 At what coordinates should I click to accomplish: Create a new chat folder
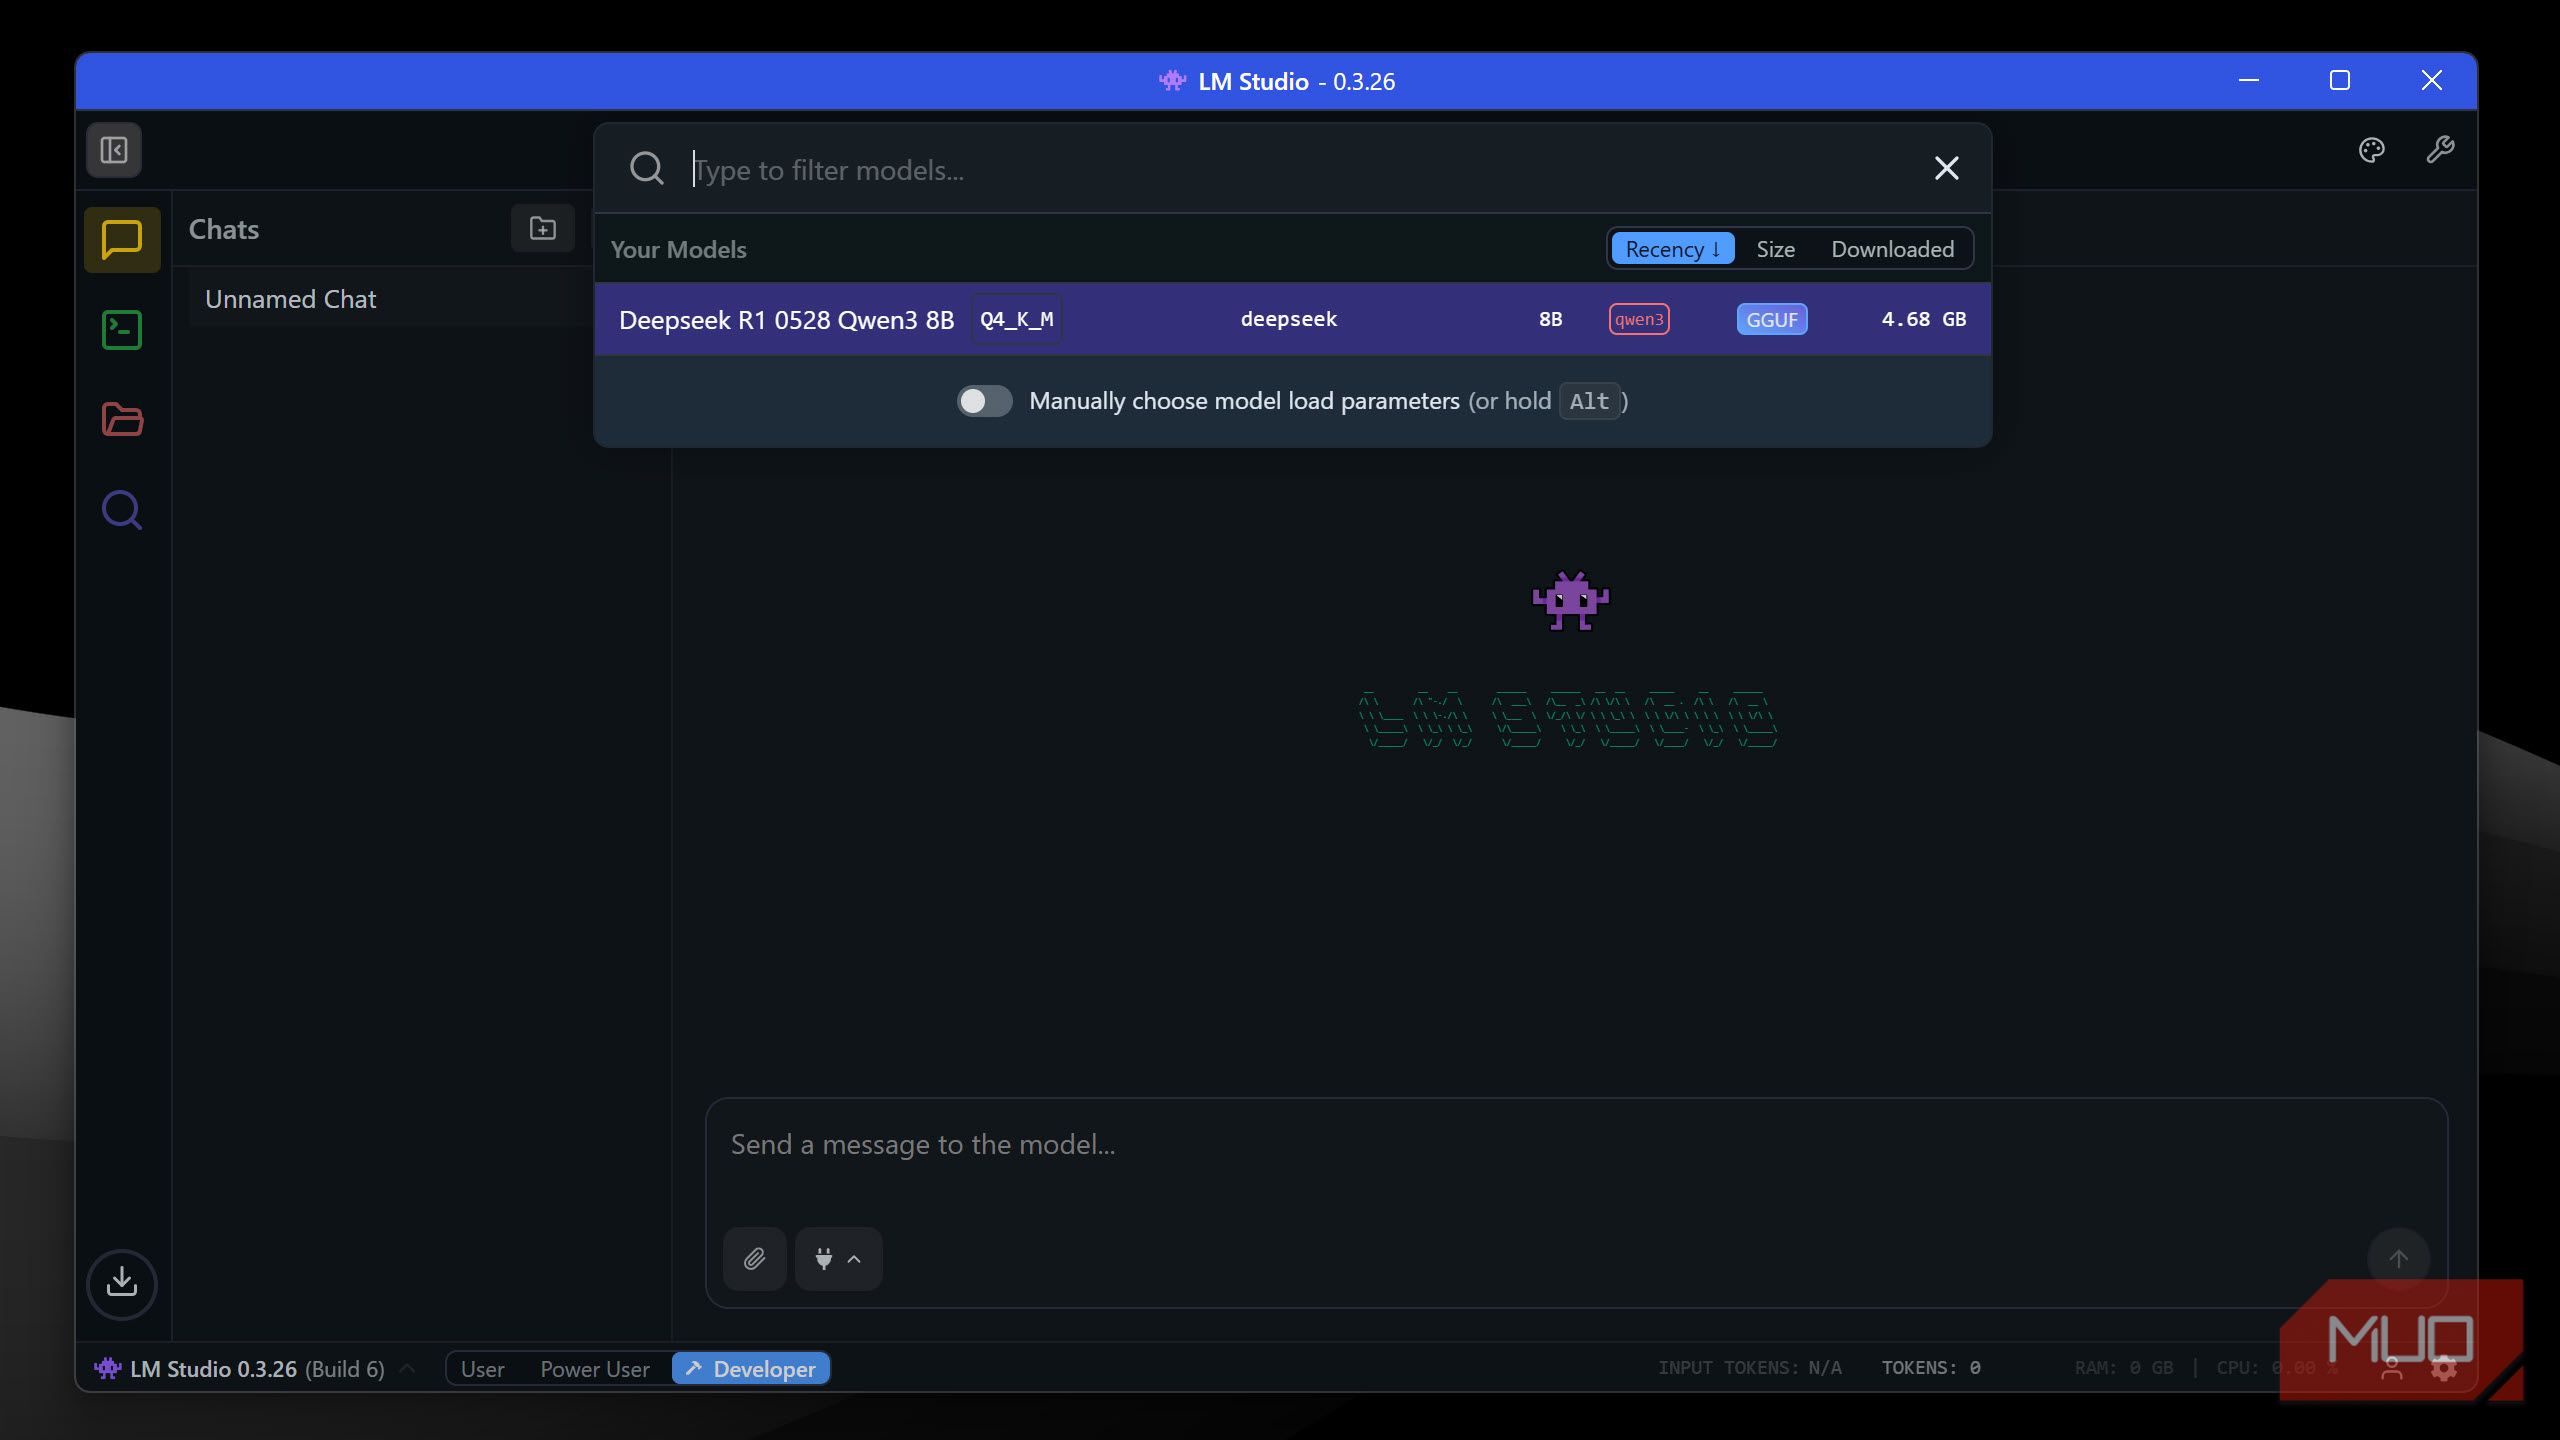tap(543, 229)
